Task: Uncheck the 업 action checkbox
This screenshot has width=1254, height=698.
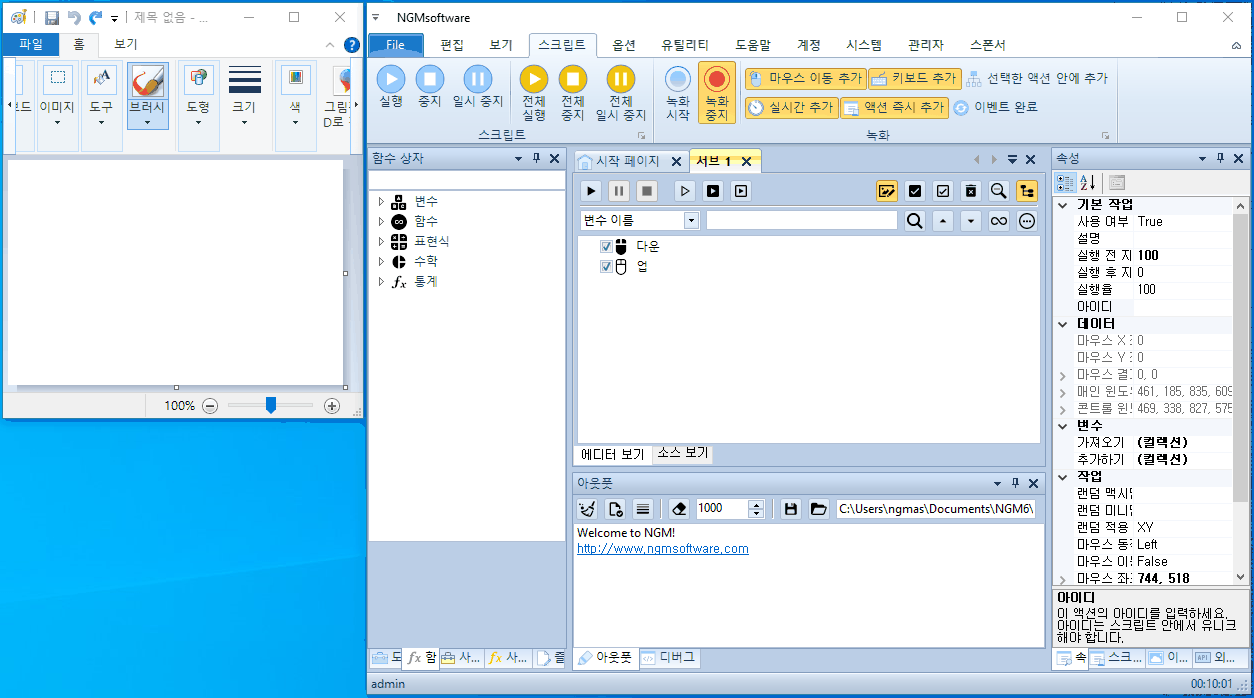Action: tap(606, 266)
